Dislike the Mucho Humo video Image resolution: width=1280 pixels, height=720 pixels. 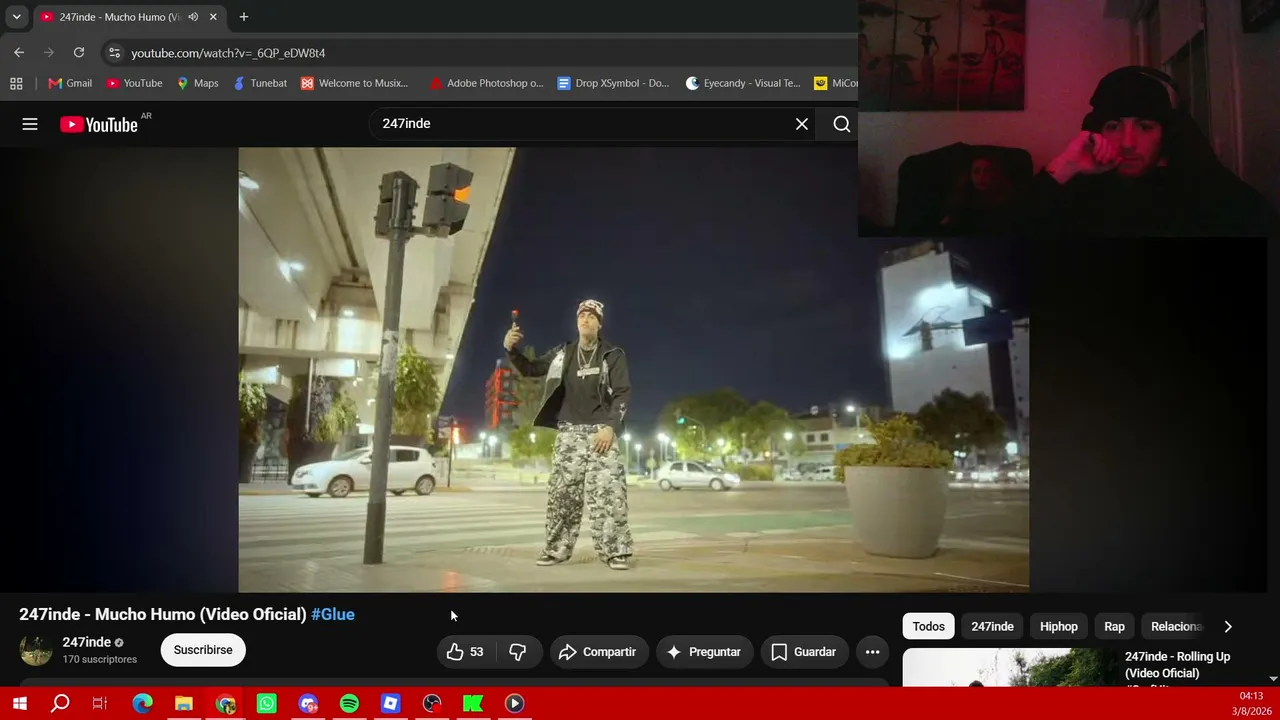[x=517, y=652]
